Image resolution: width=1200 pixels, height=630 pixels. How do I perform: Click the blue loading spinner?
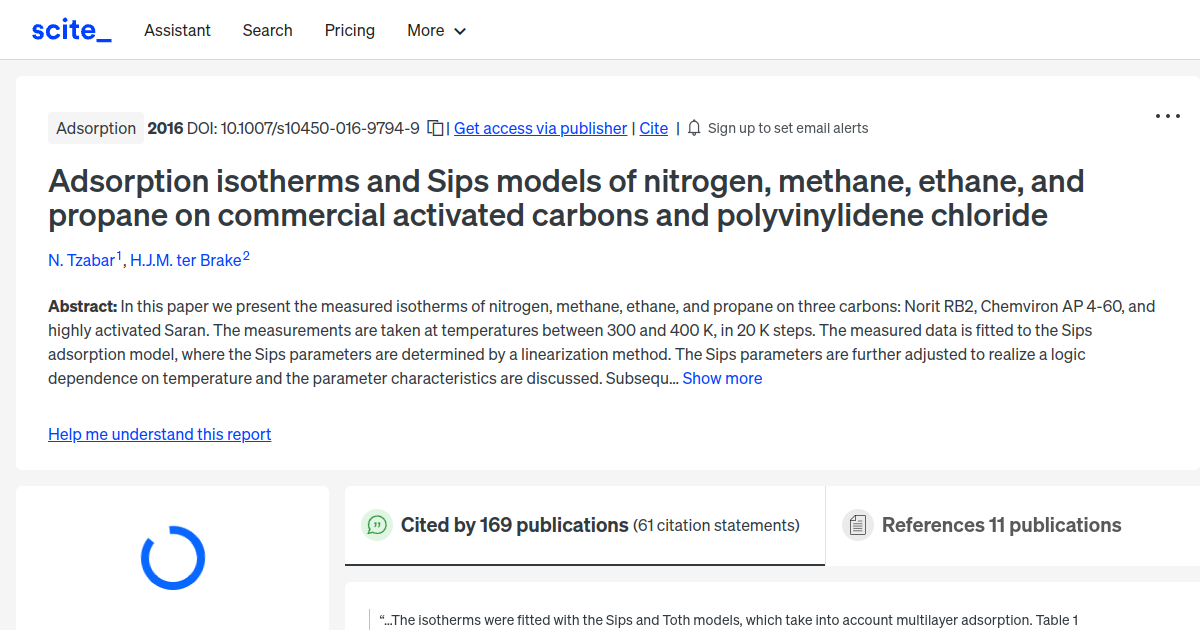point(172,558)
